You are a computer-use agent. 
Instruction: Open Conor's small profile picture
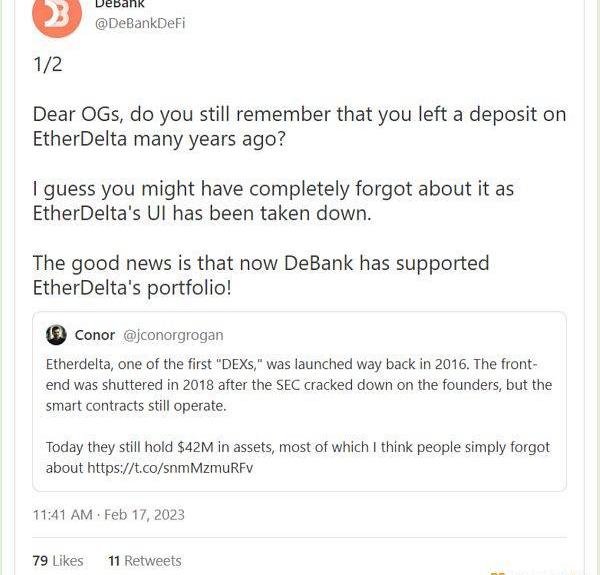pos(57,334)
